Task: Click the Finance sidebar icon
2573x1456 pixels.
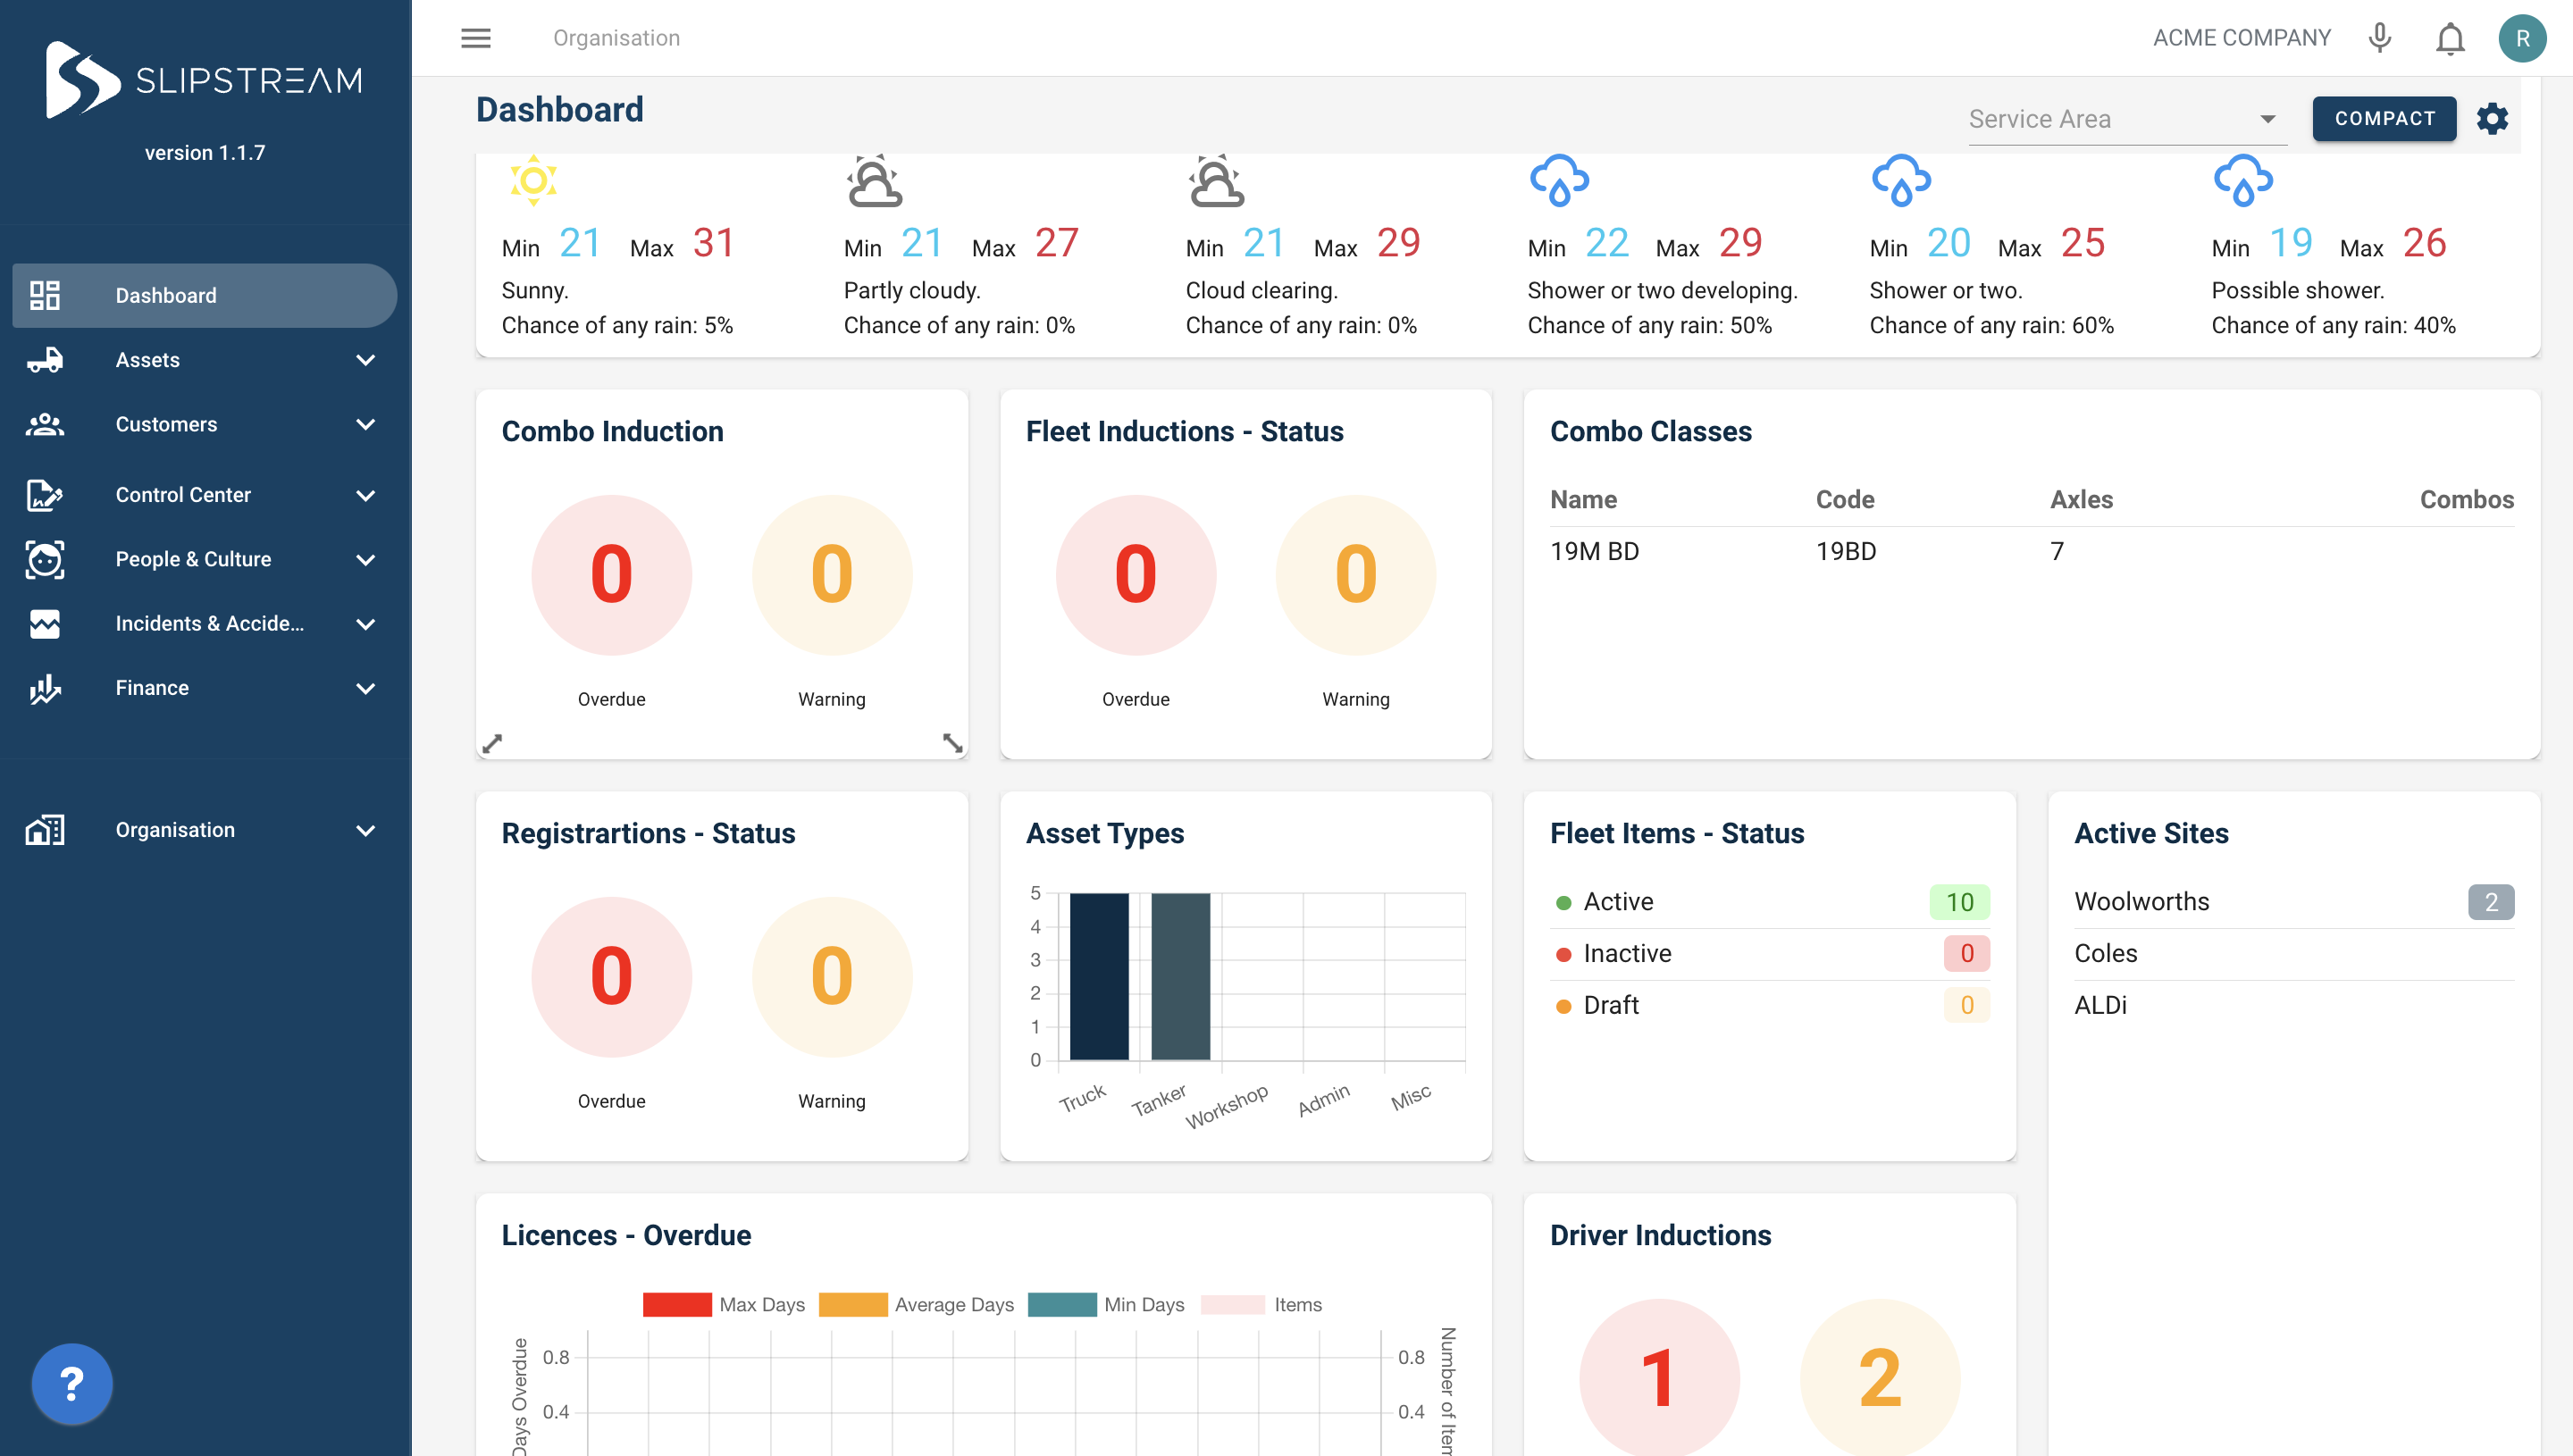Action: pyautogui.click(x=44, y=688)
